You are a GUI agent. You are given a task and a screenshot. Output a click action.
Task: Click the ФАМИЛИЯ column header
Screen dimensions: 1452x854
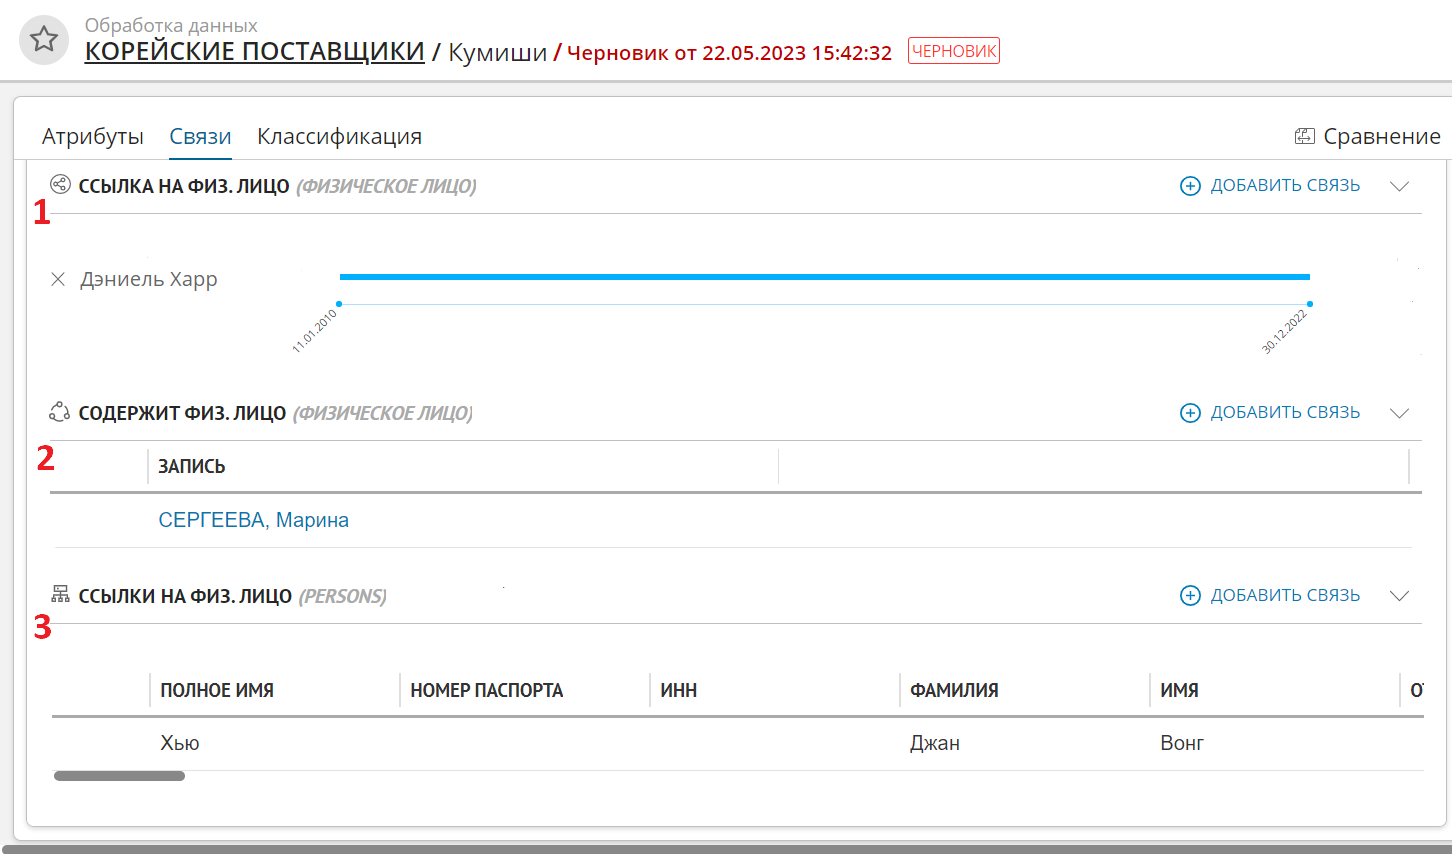point(954,690)
